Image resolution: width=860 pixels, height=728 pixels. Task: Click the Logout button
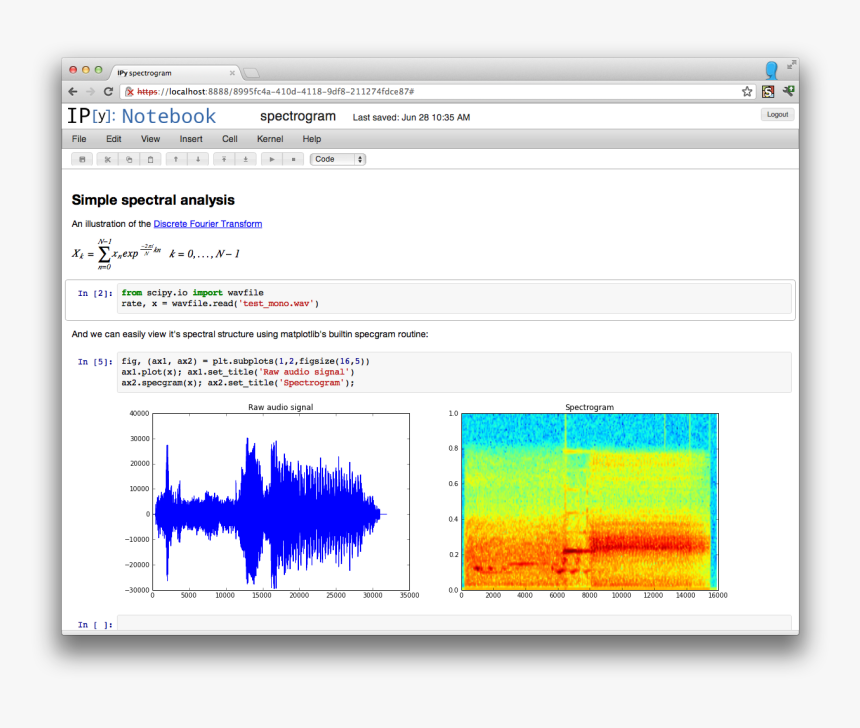click(x=777, y=114)
